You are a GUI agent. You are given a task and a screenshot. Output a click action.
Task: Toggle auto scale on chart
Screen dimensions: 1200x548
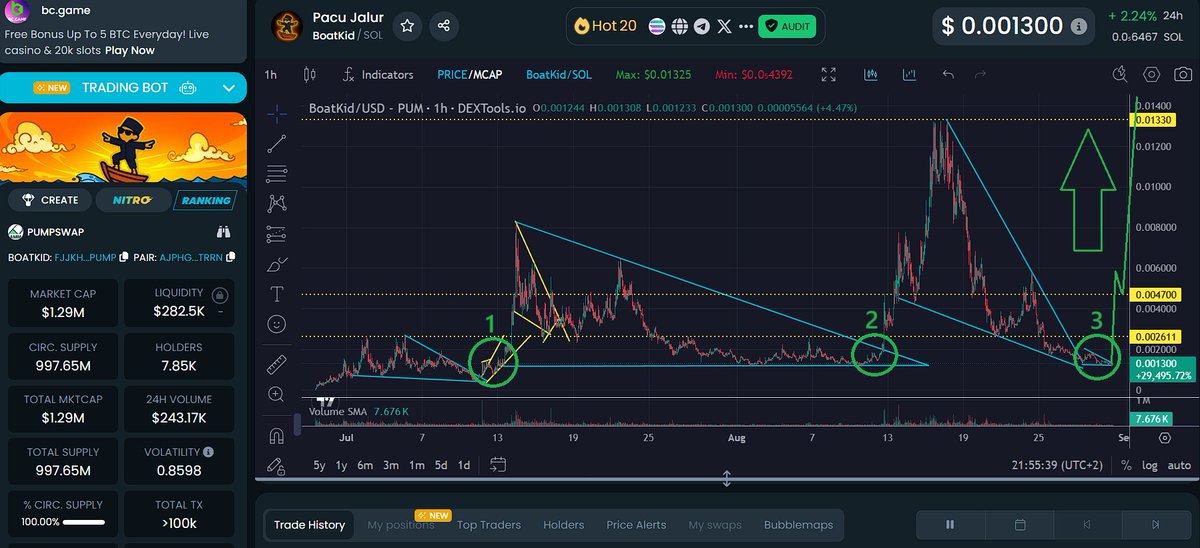click(1180, 465)
